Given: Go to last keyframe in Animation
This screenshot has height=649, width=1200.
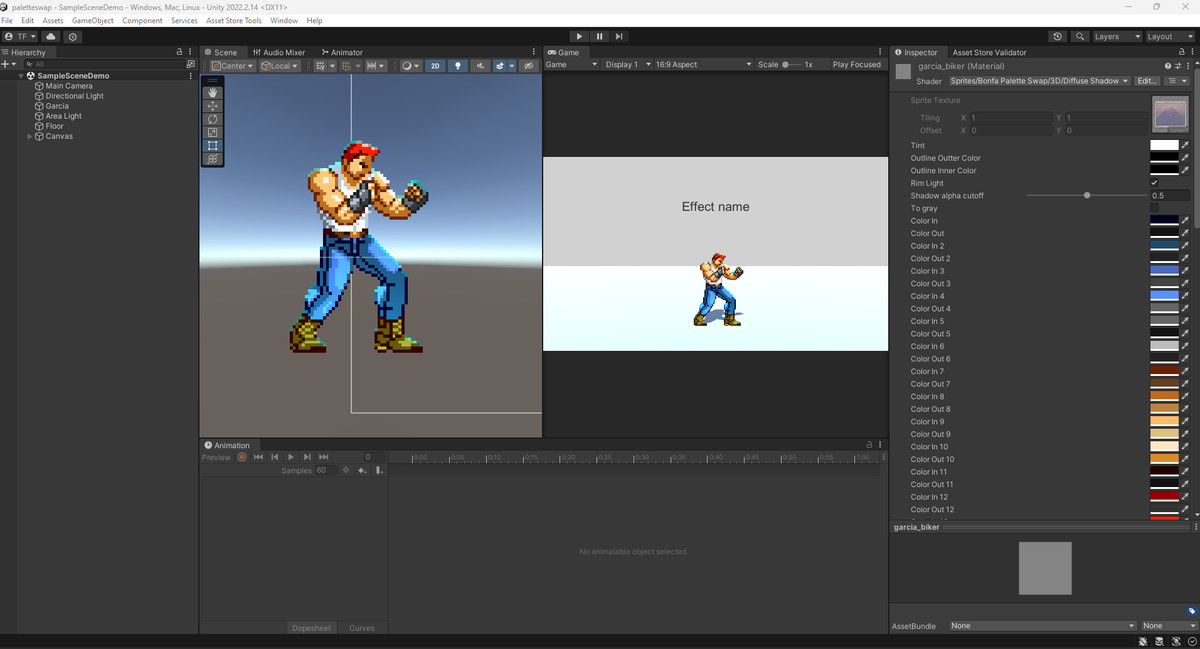Looking at the screenshot, I should point(324,457).
